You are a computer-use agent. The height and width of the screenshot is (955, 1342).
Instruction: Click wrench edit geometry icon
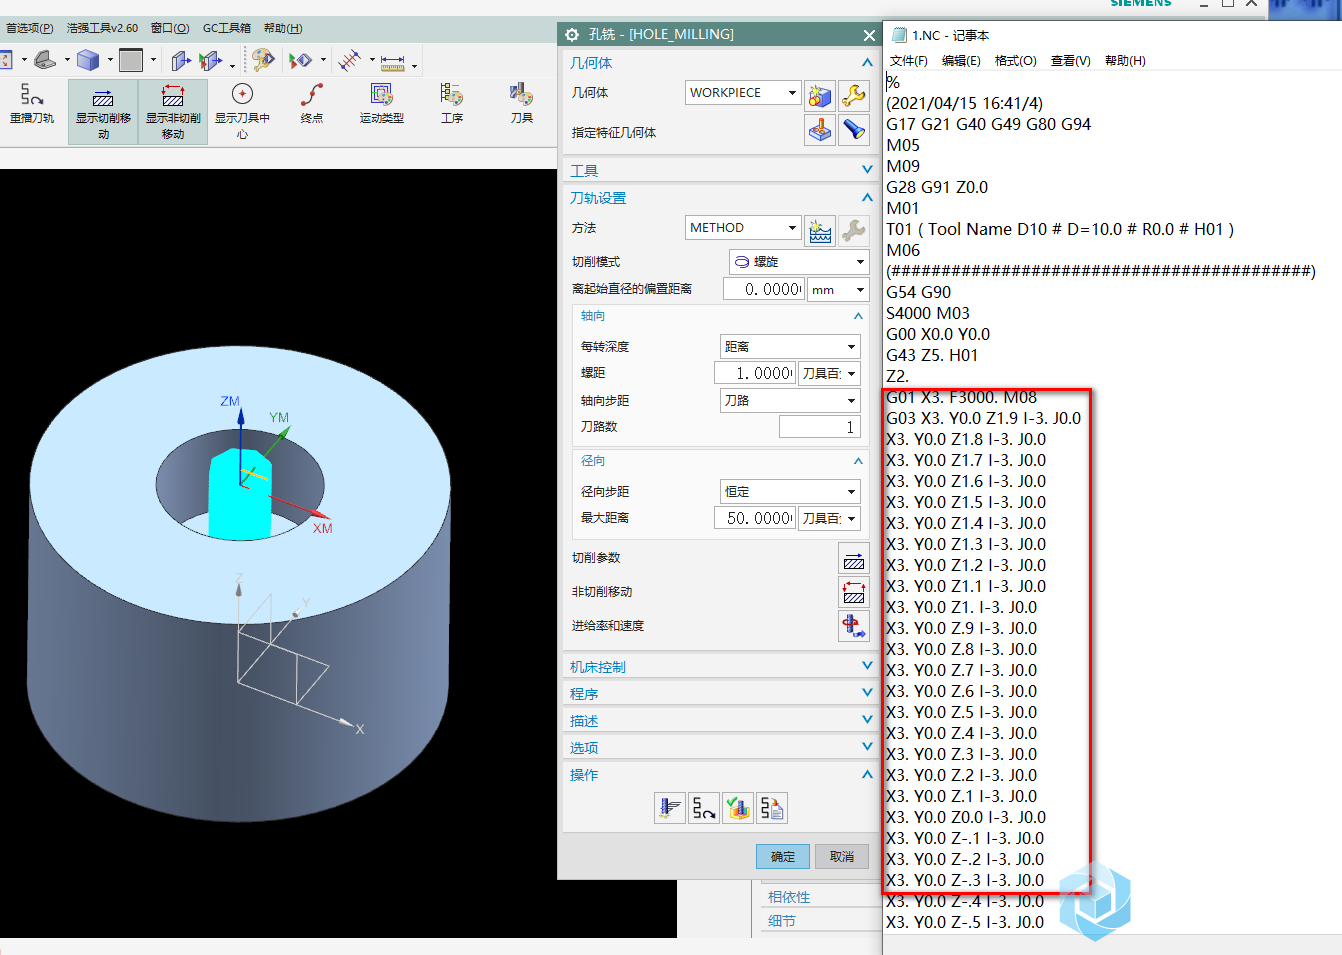pos(854,96)
